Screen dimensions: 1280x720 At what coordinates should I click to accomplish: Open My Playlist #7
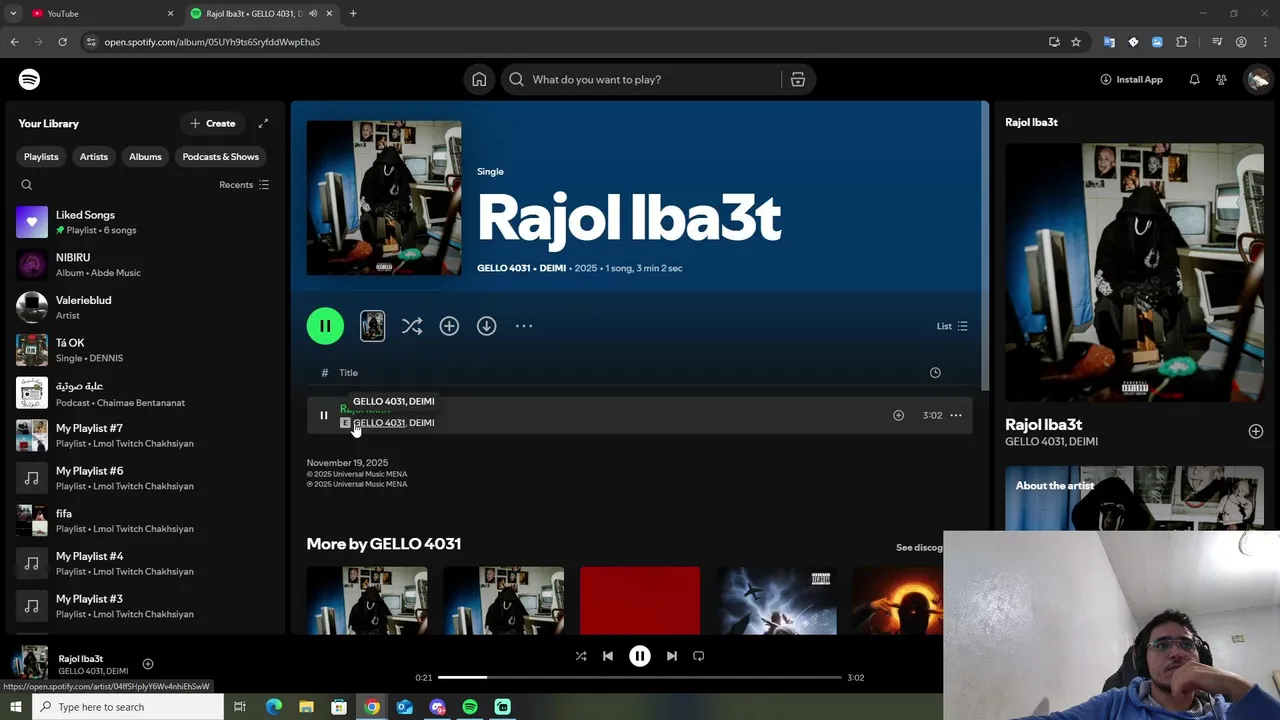(145, 435)
